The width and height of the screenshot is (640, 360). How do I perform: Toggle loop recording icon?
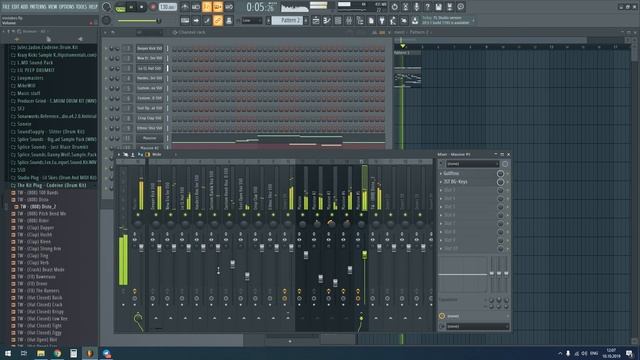click(x=229, y=7)
